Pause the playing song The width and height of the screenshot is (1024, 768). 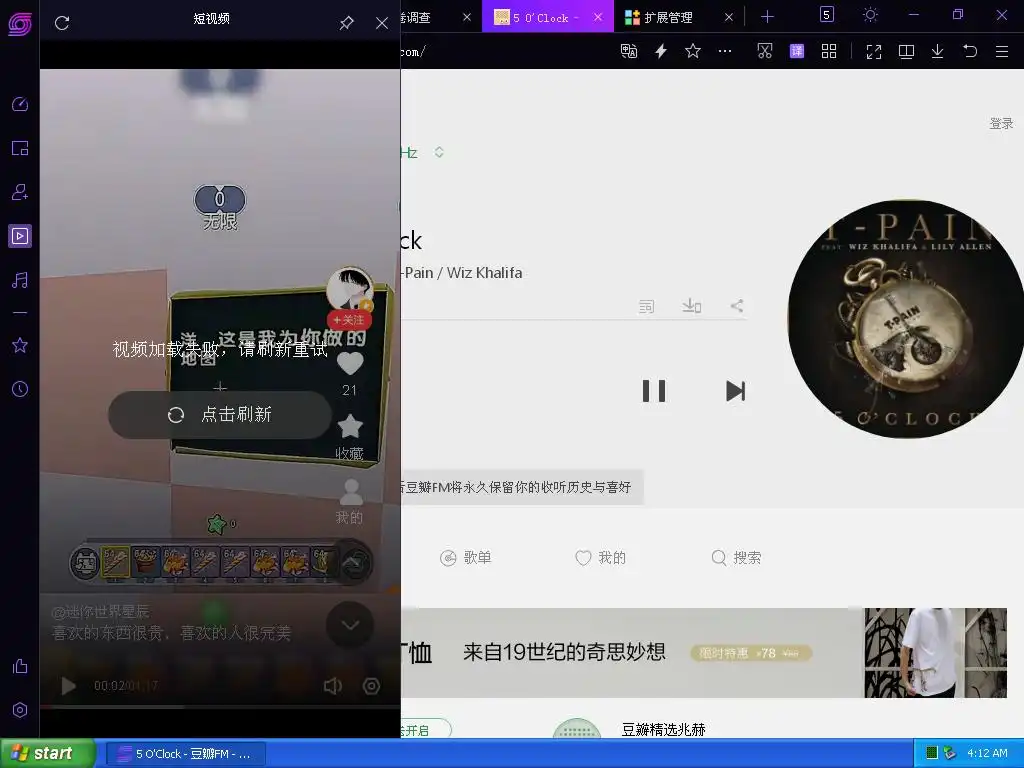pos(654,391)
